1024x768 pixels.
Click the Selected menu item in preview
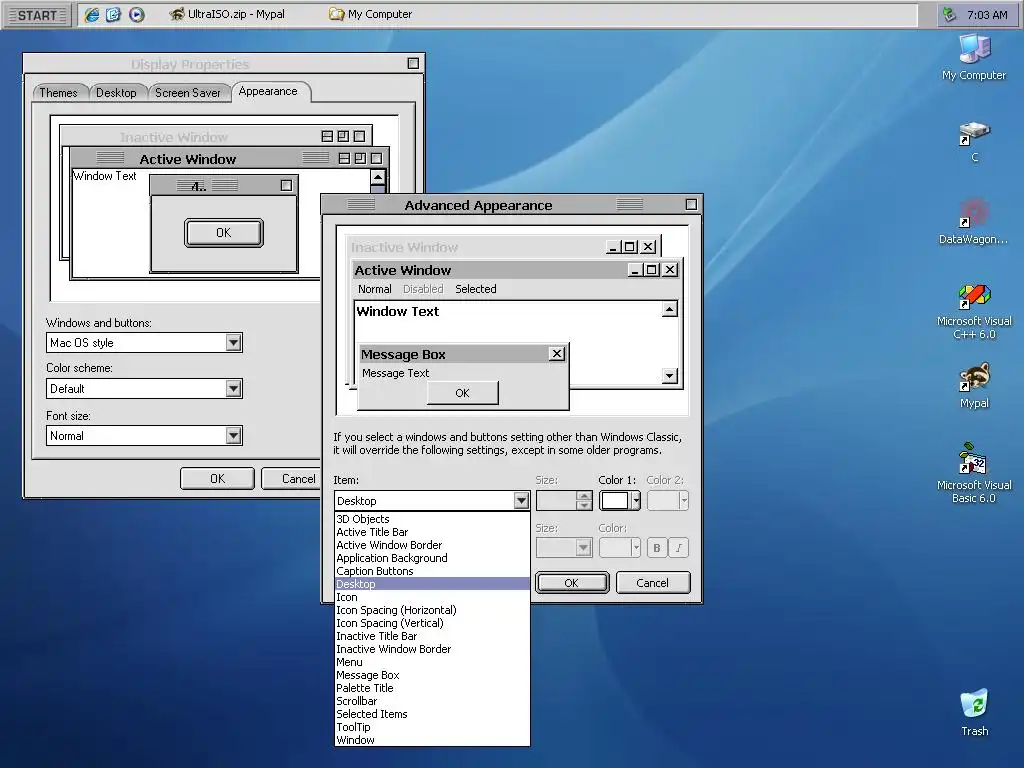coord(475,289)
